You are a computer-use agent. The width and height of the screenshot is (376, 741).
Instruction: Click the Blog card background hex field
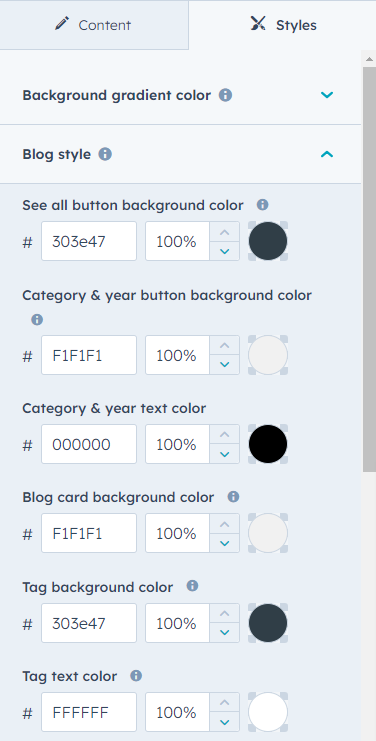[x=89, y=533]
